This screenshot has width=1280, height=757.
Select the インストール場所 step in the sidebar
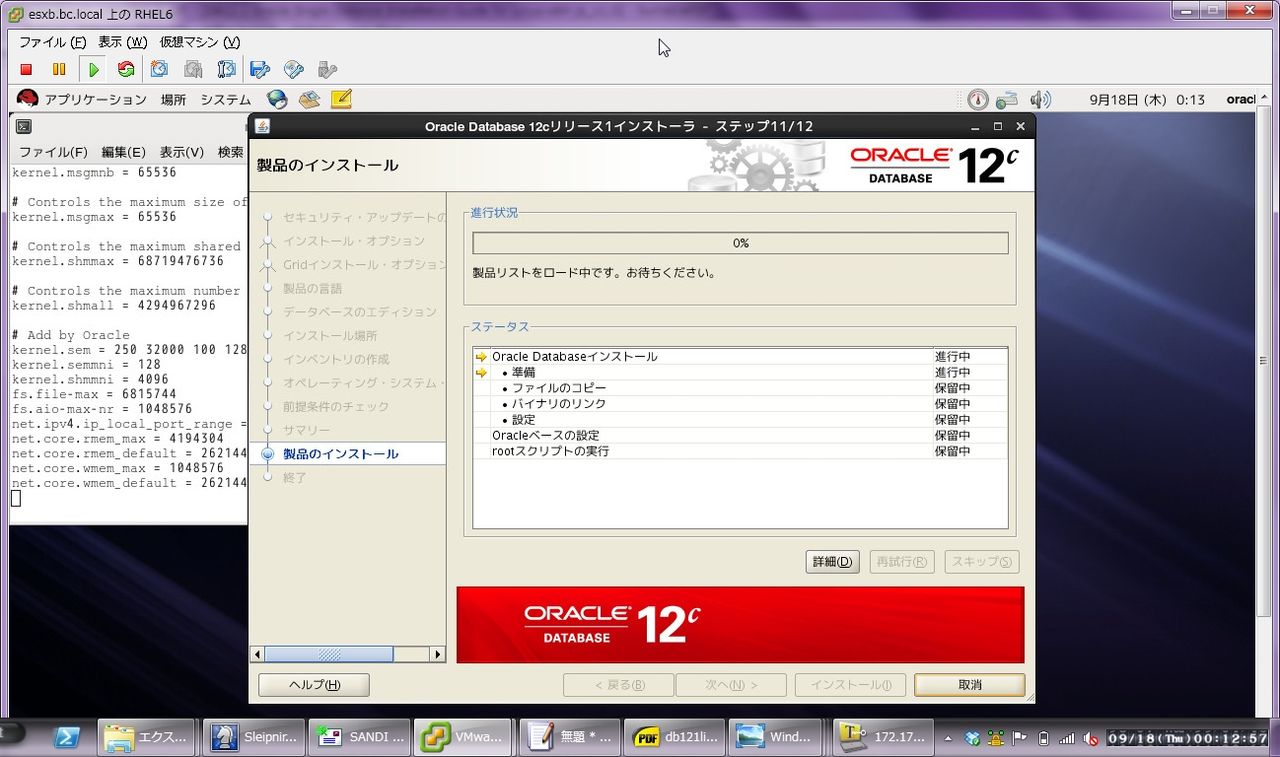pos(330,336)
